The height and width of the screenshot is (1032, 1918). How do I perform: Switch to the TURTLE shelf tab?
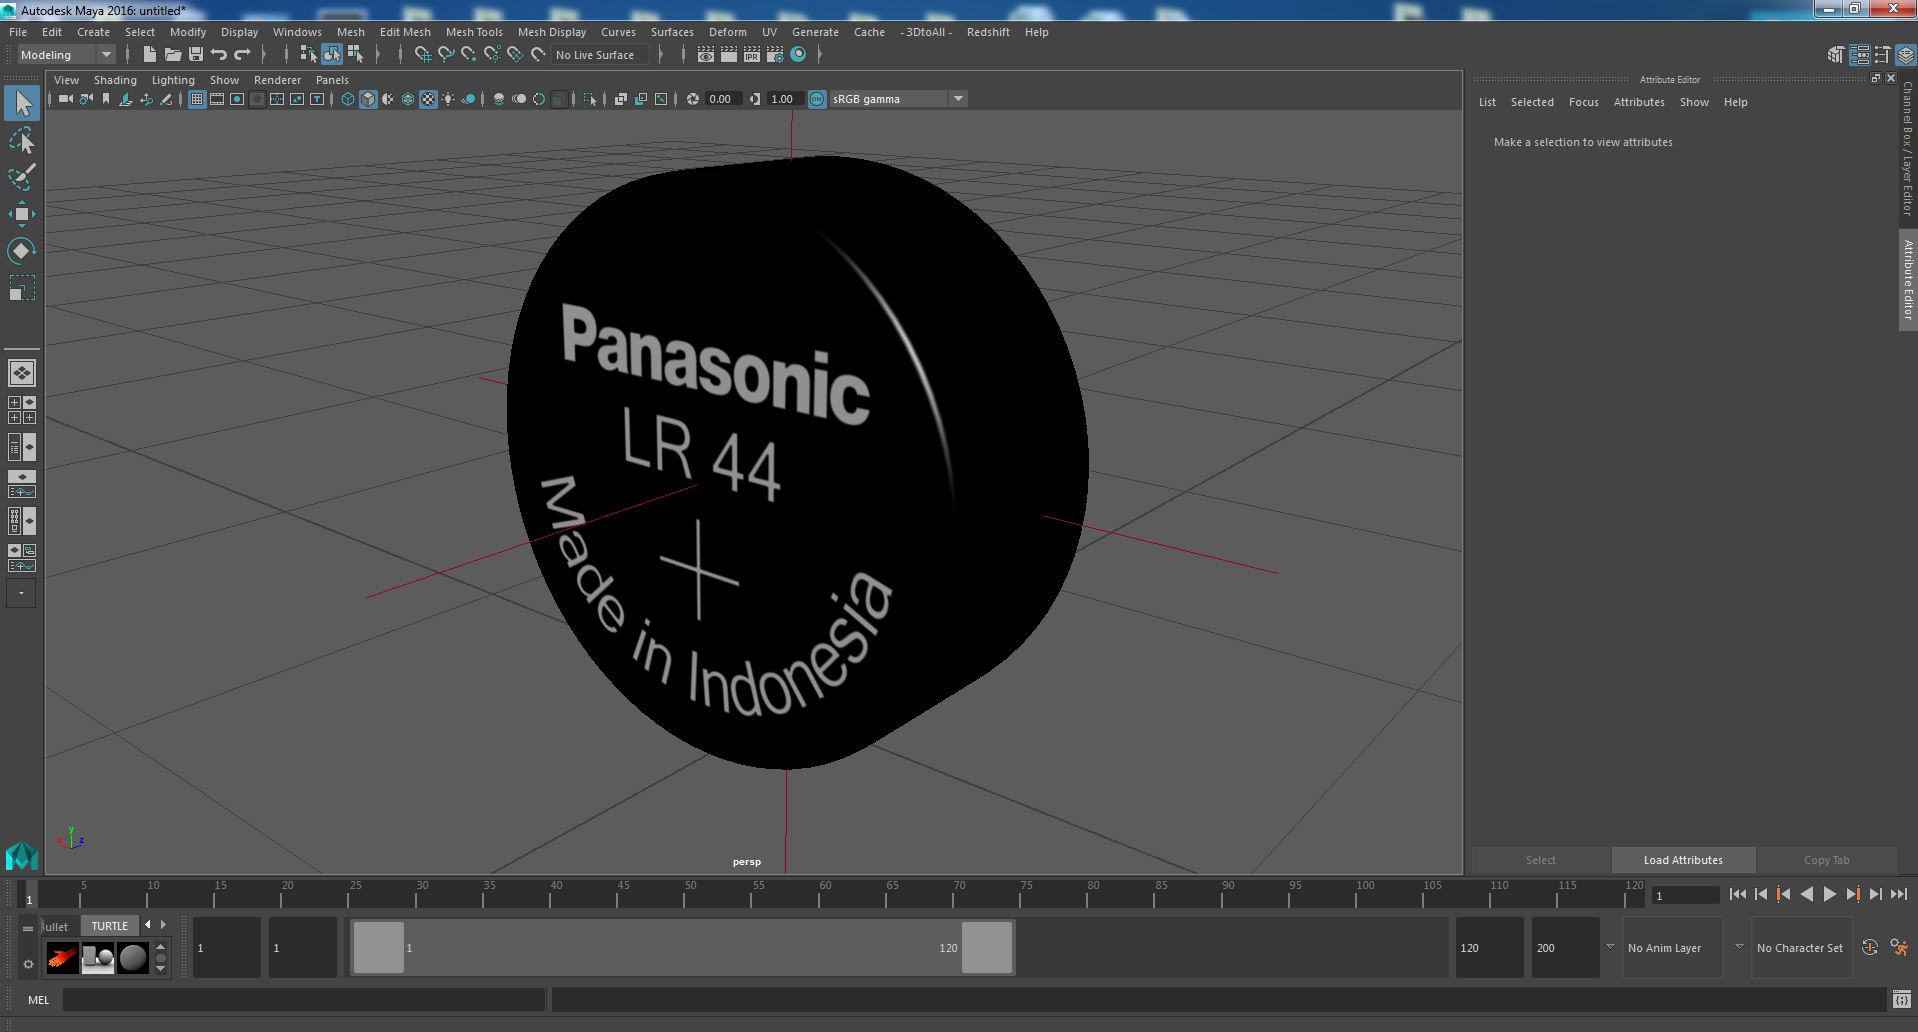[x=110, y=926]
